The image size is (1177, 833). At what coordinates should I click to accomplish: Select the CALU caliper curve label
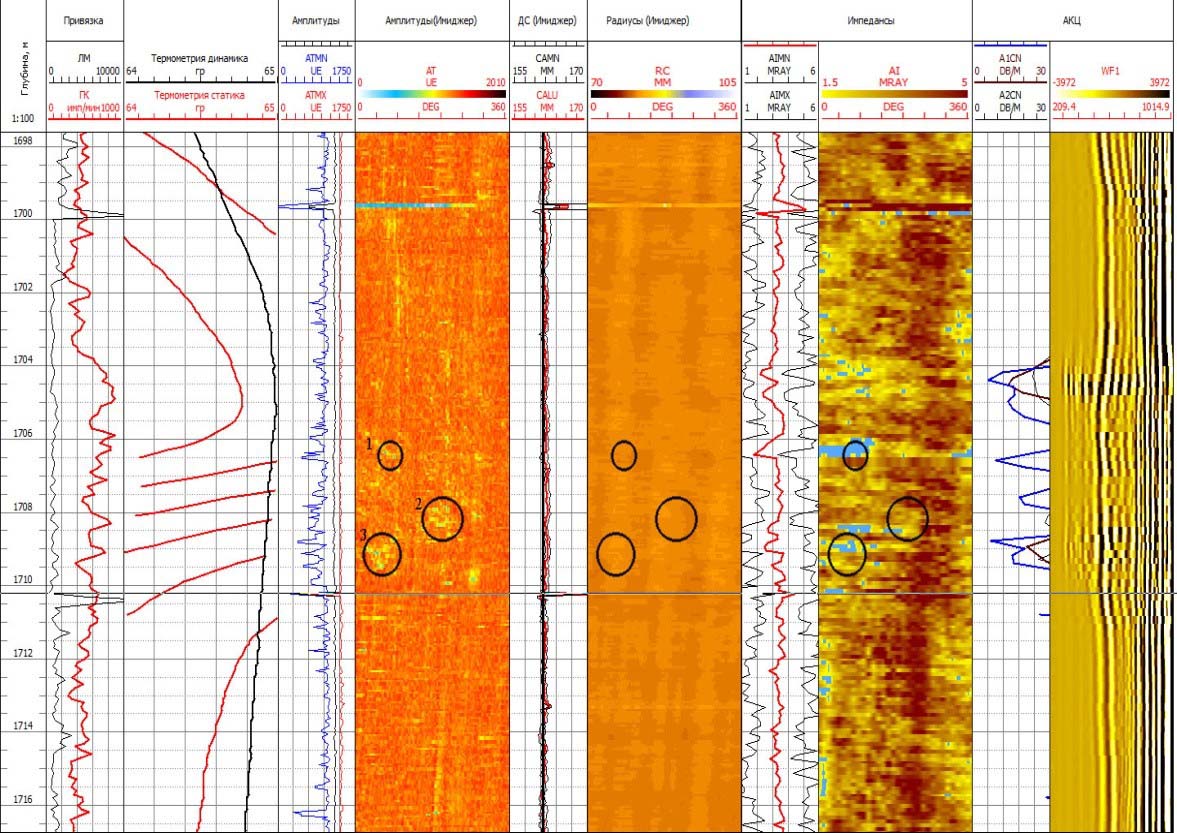(547, 95)
